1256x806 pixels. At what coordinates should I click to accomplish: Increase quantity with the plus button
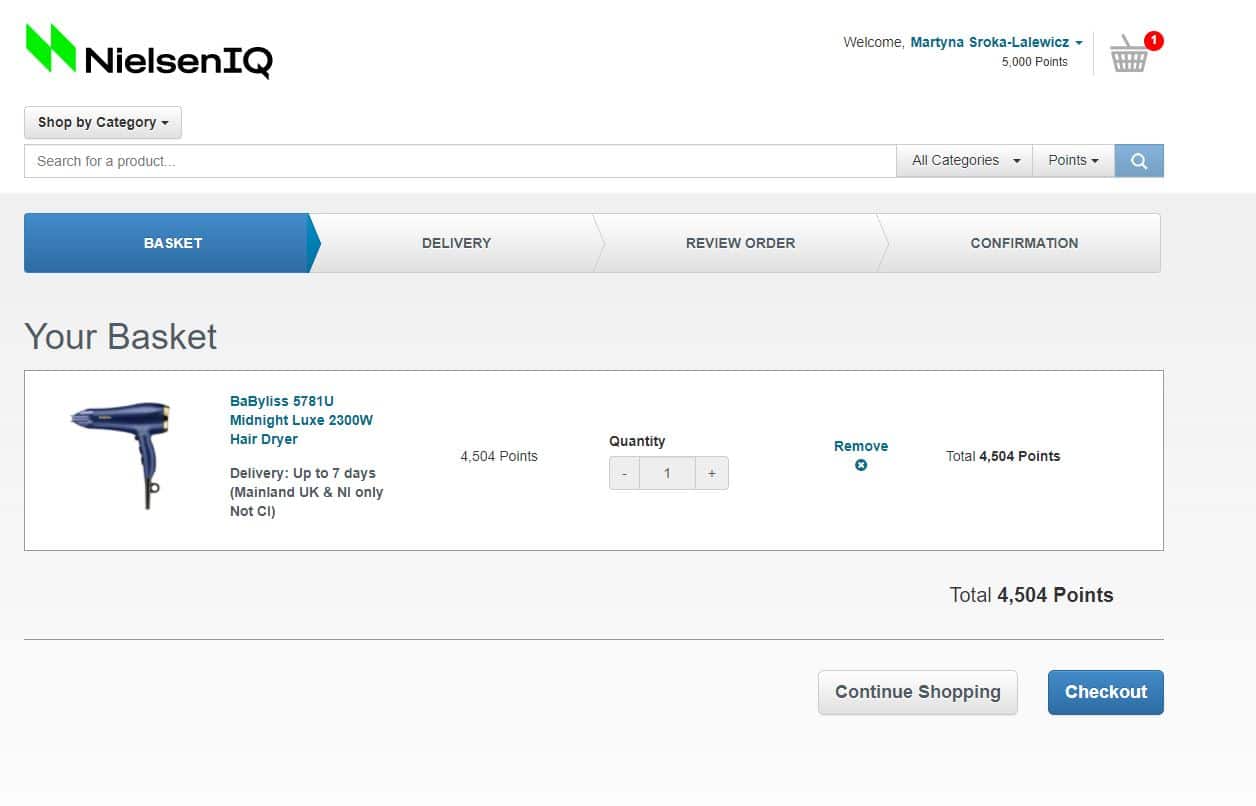712,473
